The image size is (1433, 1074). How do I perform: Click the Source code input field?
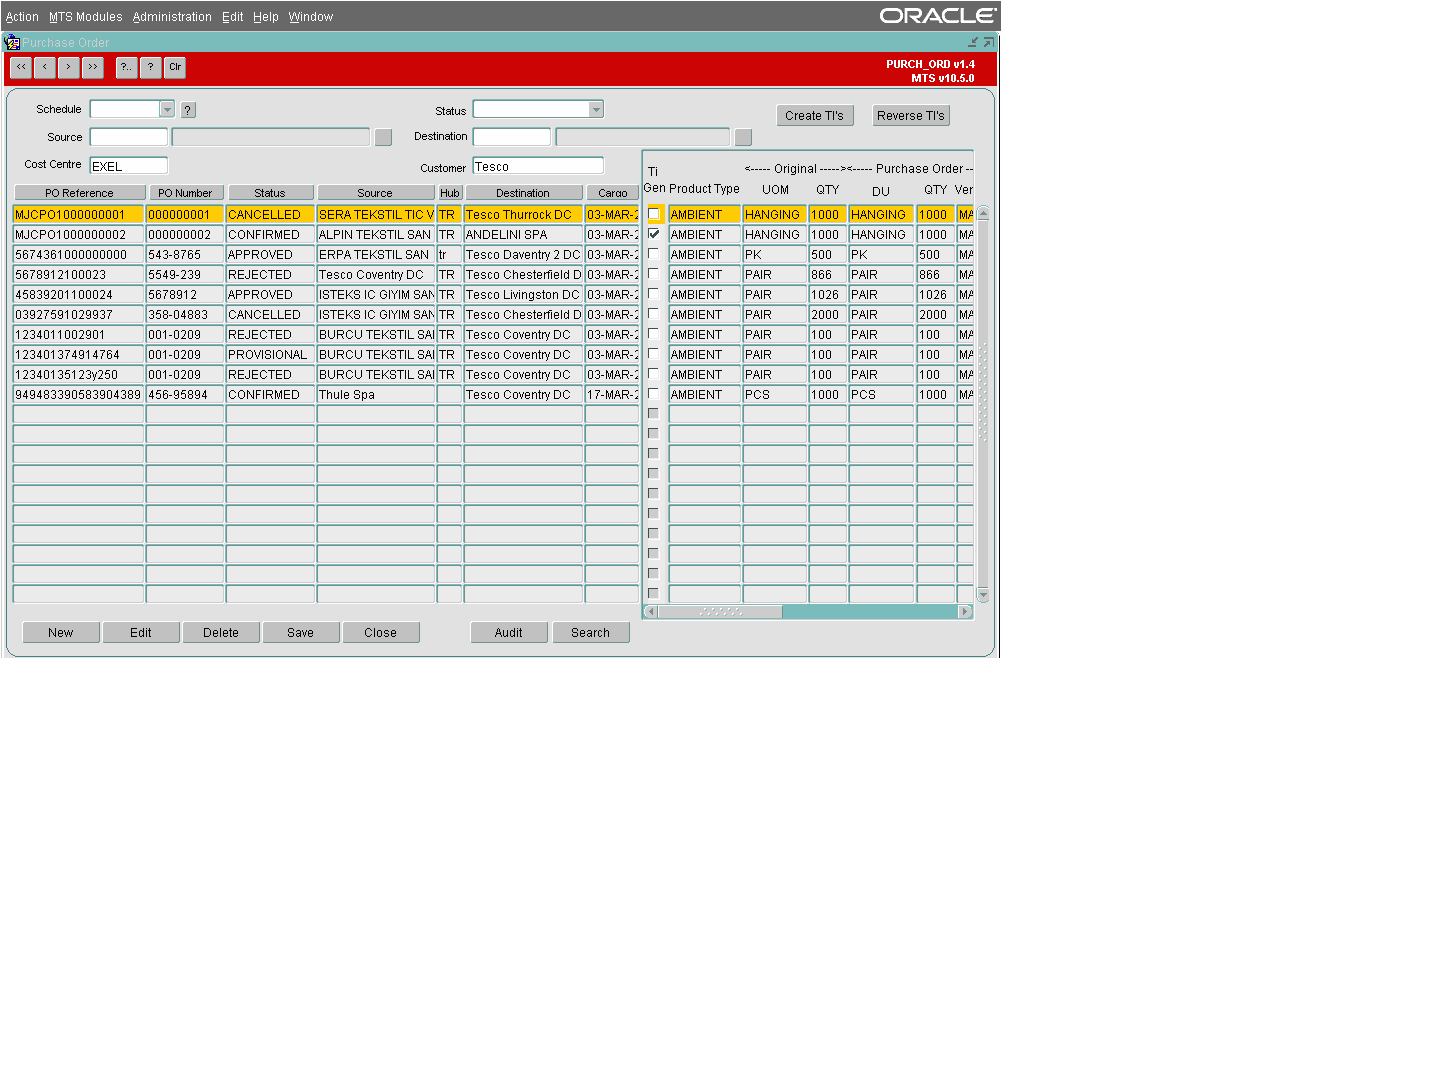click(x=129, y=137)
